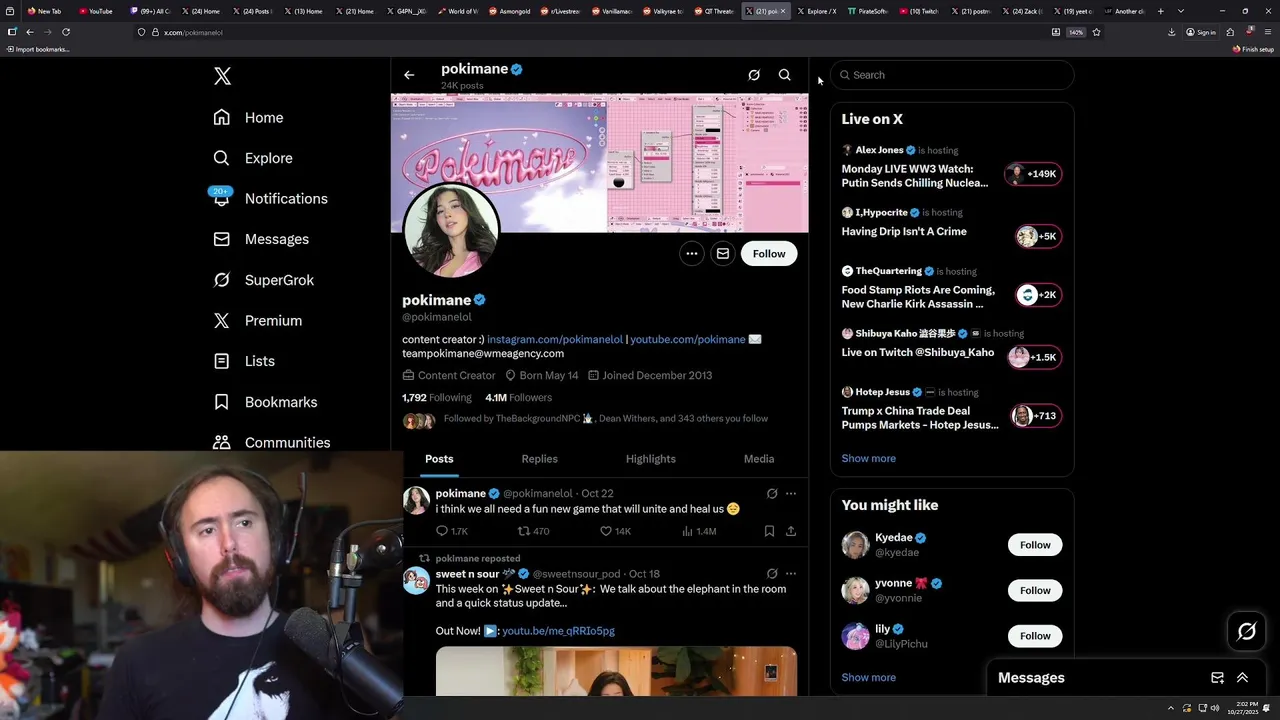
Task: Open more options on sweet n sour post
Action: (791, 574)
